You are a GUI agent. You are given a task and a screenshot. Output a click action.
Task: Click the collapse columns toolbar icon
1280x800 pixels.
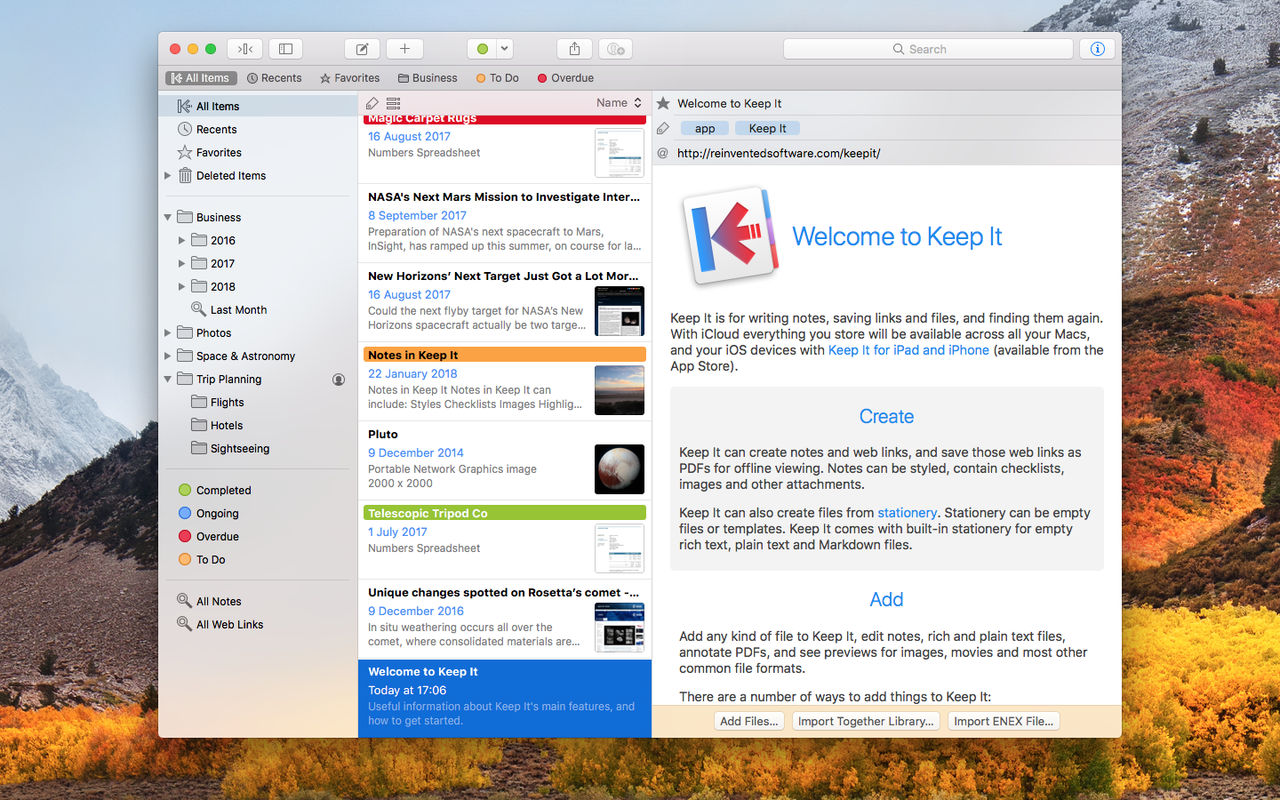pyautogui.click(x=245, y=49)
